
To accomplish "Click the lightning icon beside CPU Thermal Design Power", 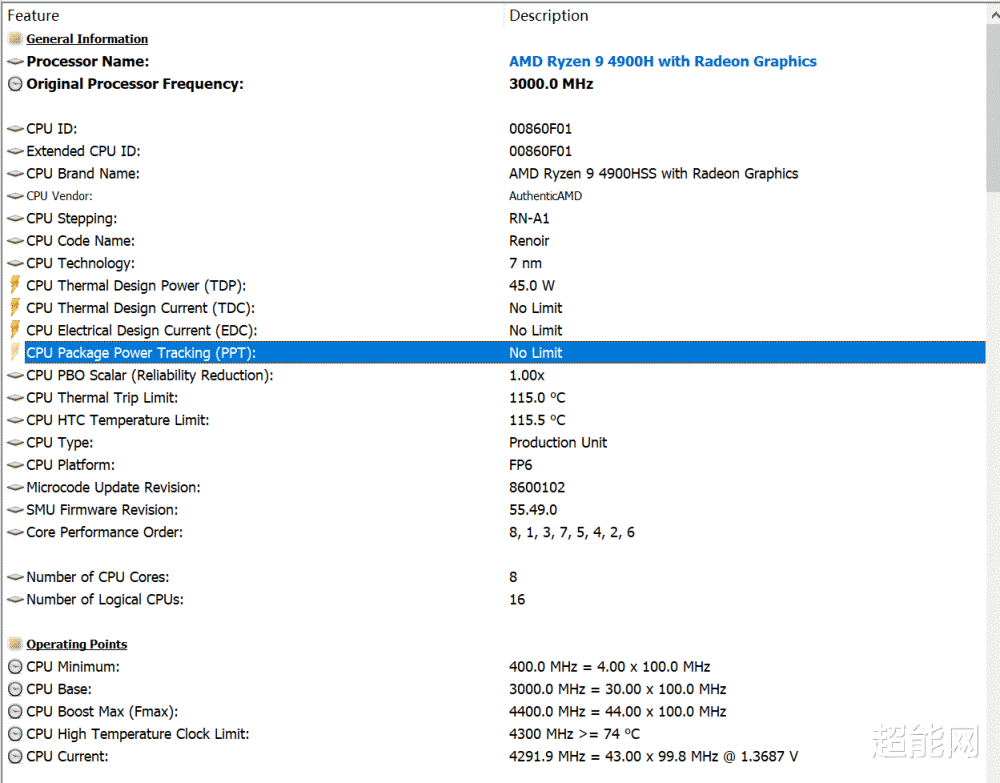I will point(15,285).
